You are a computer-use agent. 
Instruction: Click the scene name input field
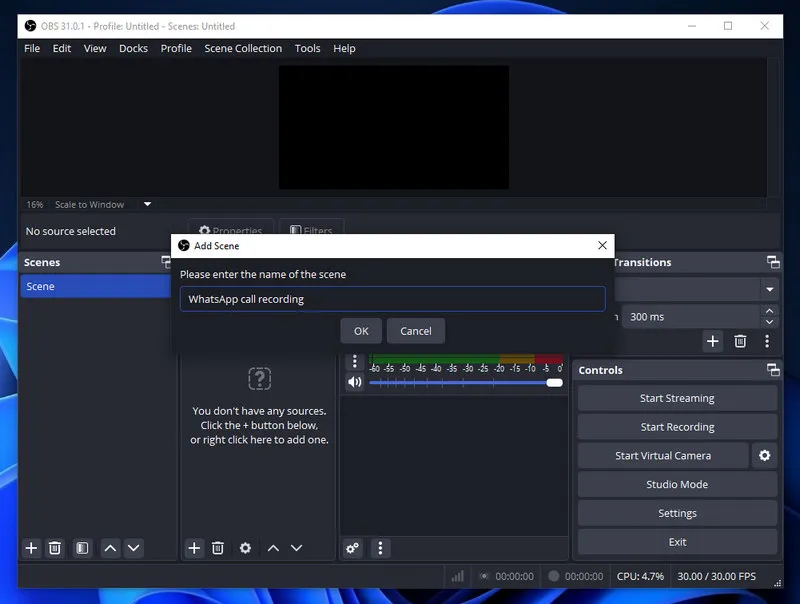(x=392, y=299)
